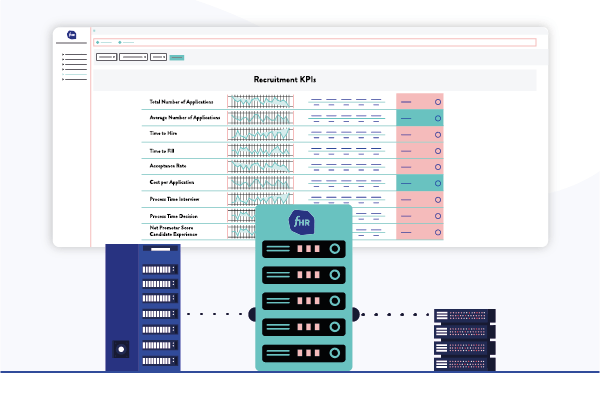Click the 'Net Promoter Score Candidate Experience' label
The image size is (601, 400).
(173, 231)
